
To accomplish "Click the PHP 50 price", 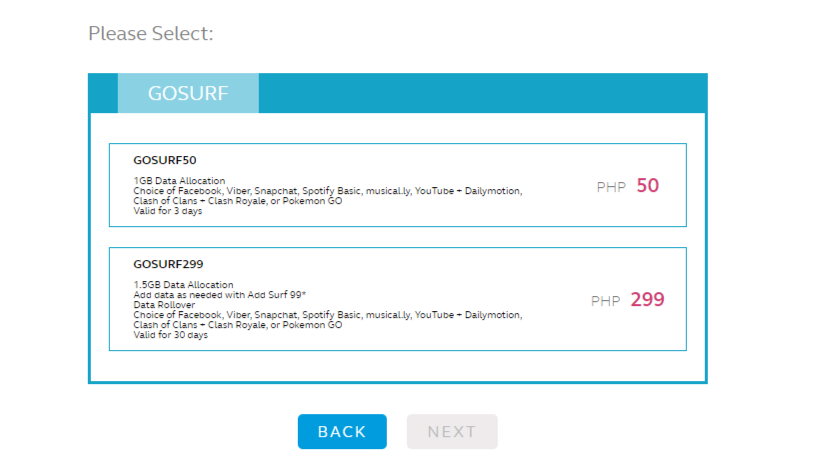I will point(627,186).
